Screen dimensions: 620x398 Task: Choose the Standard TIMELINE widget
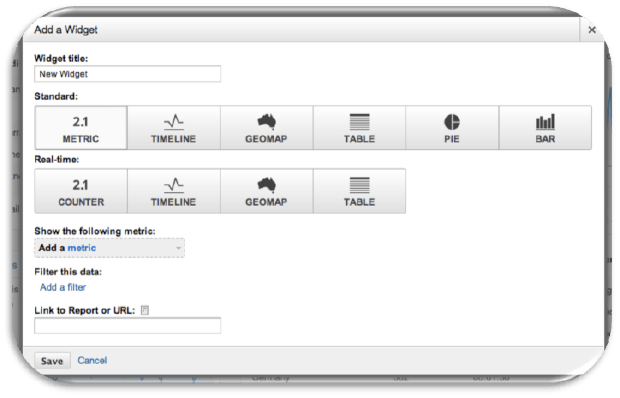[174, 128]
